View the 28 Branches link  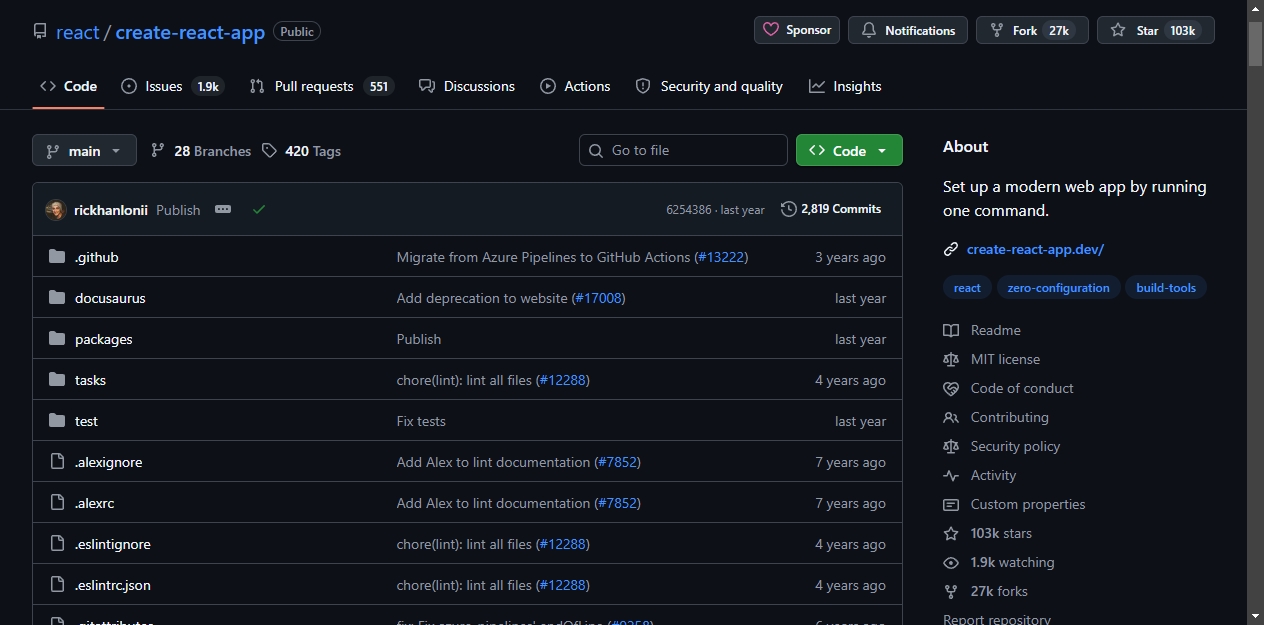click(201, 151)
